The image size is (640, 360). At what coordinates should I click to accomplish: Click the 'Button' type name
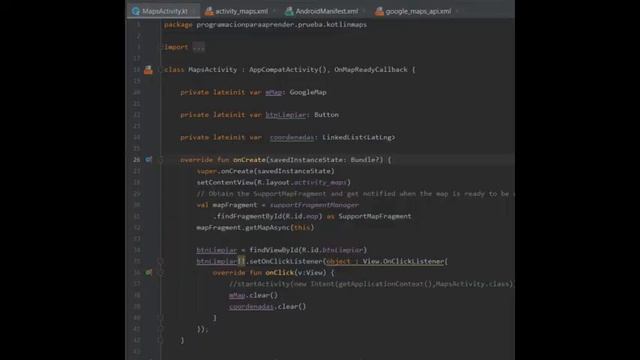326,115
